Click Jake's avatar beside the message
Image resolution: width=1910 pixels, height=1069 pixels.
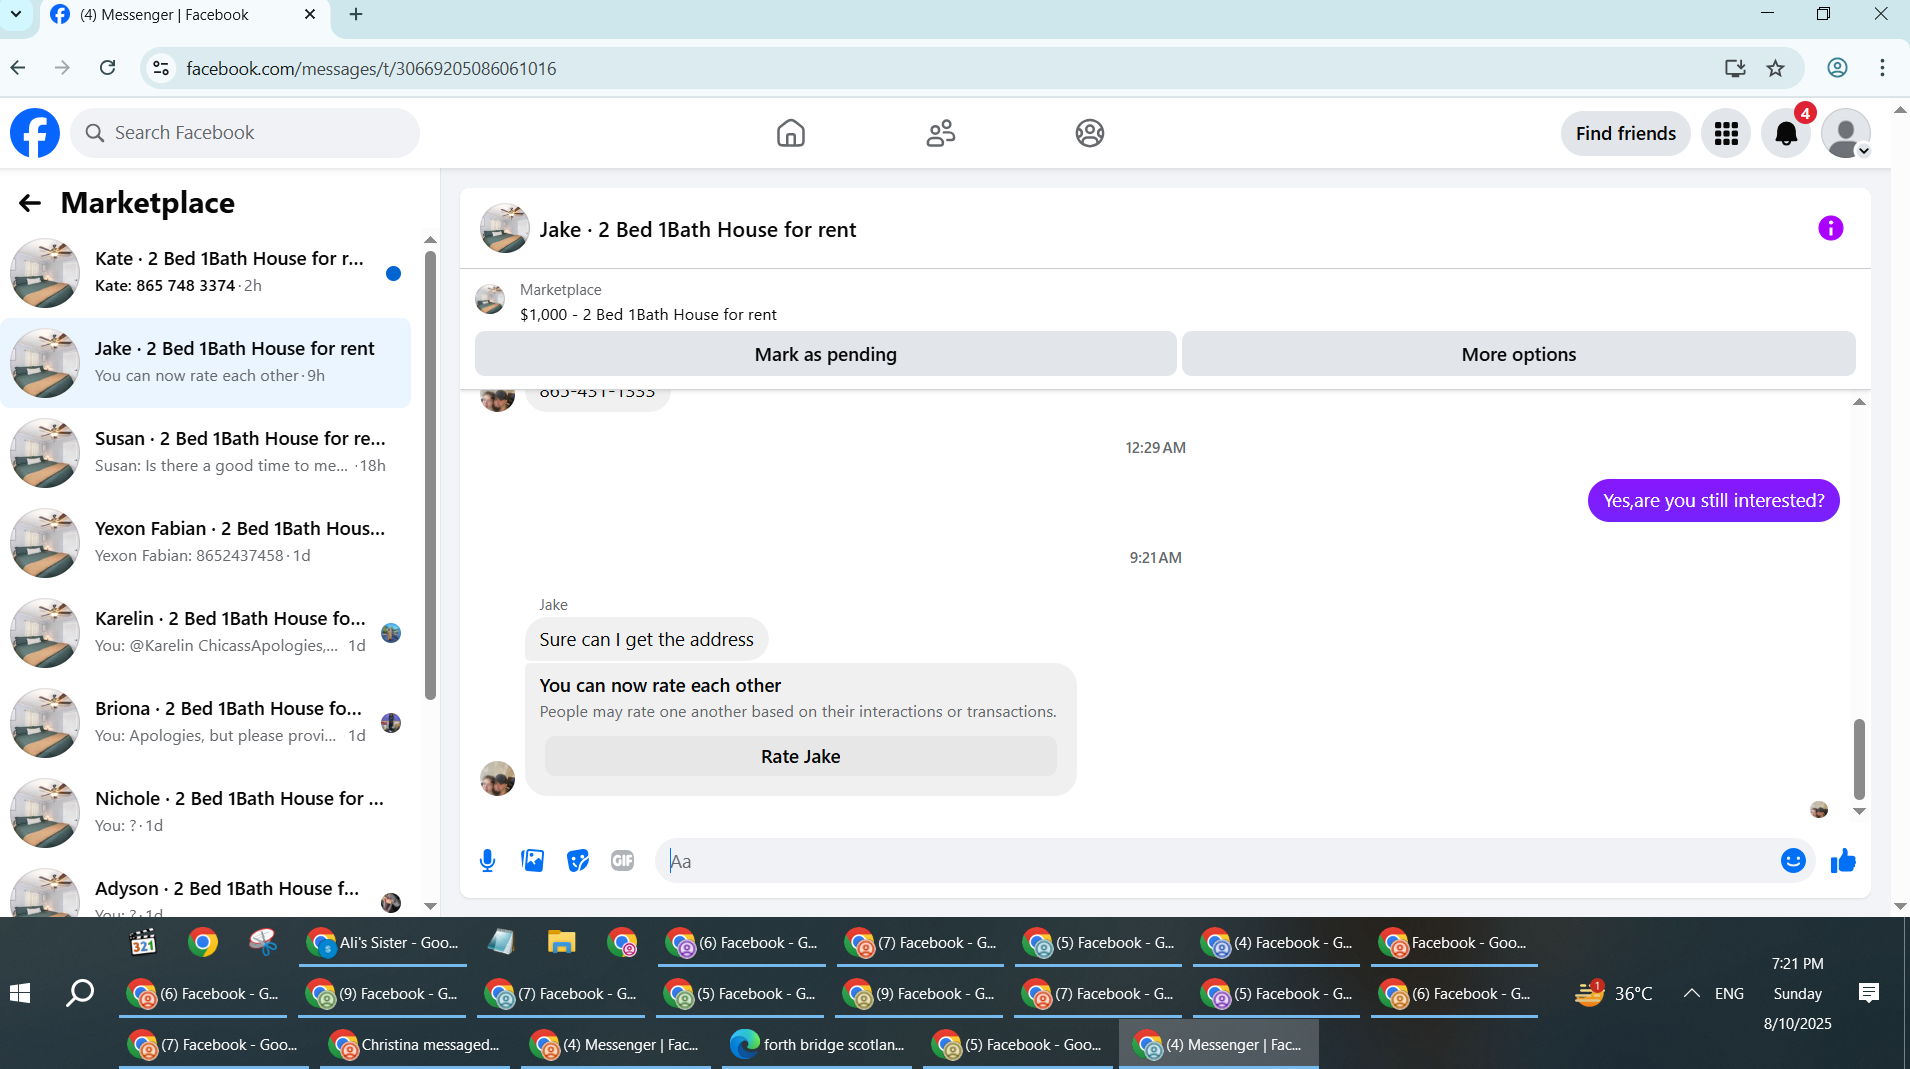(497, 778)
